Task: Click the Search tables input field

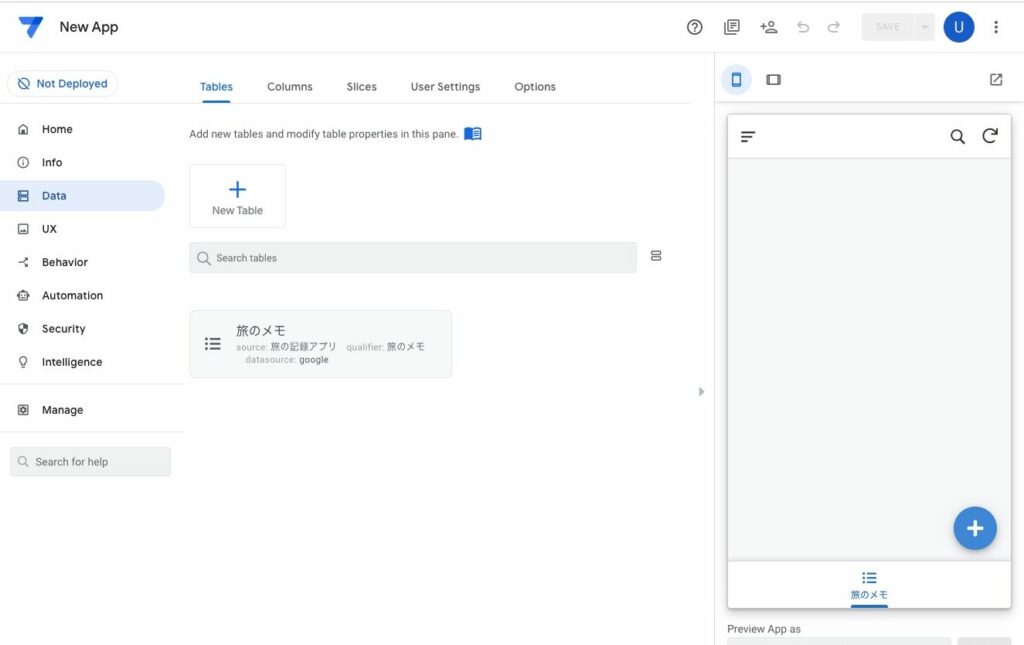Action: click(x=412, y=256)
